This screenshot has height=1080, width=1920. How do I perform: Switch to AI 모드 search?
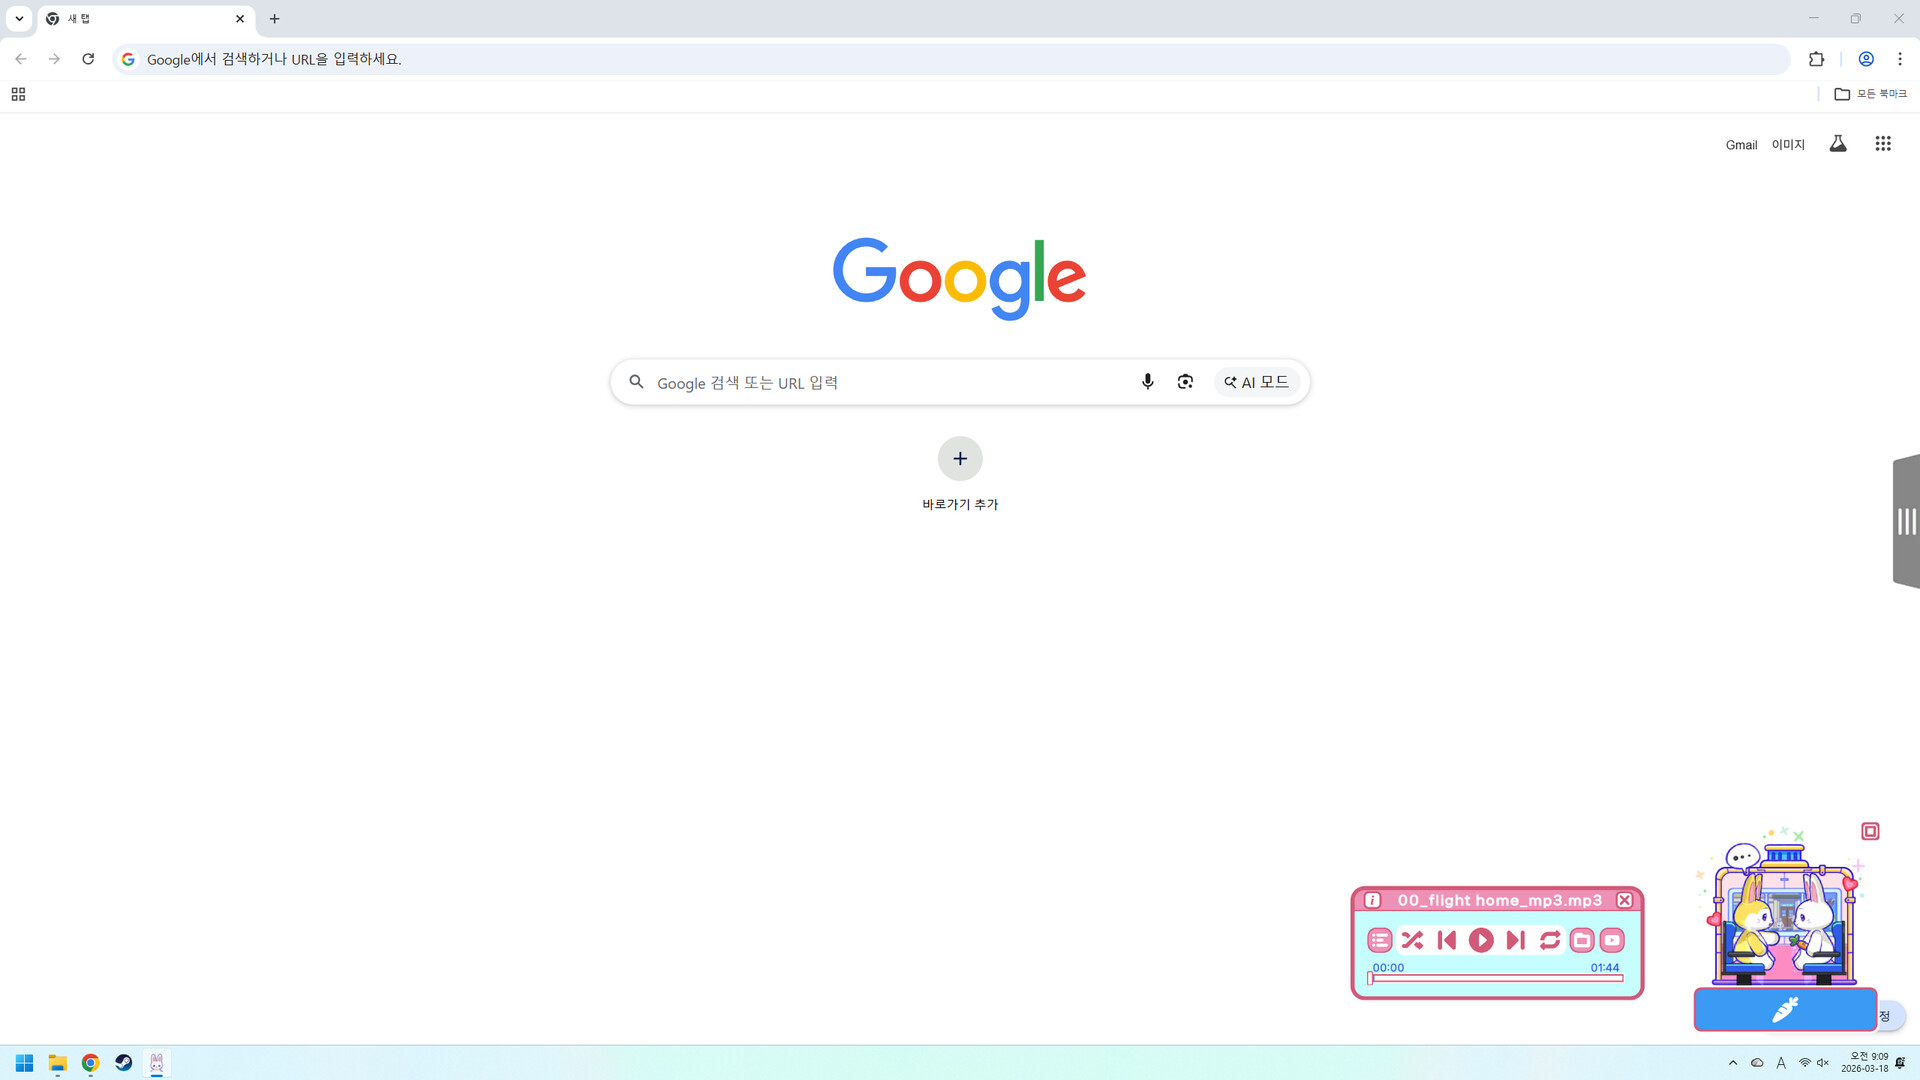[1257, 382]
